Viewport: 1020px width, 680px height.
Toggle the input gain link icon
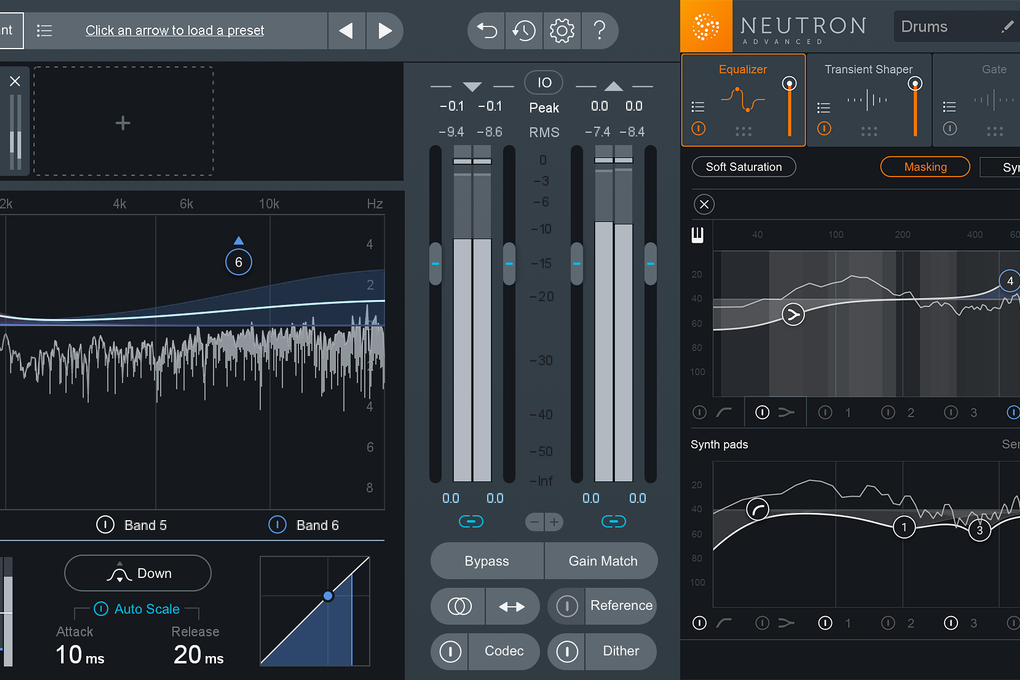click(471, 522)
